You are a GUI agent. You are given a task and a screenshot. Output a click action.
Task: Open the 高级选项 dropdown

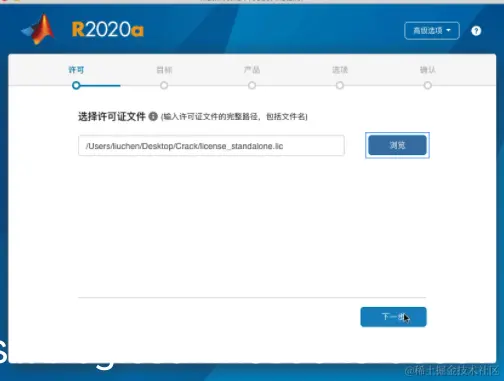pos(432,31)
